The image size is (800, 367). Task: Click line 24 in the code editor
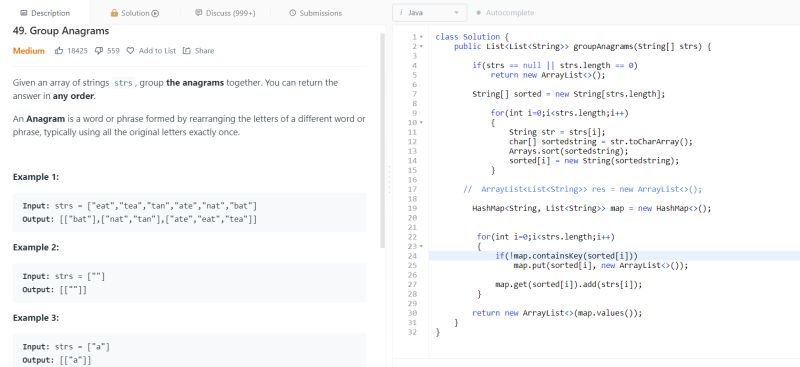coord(614,256)
